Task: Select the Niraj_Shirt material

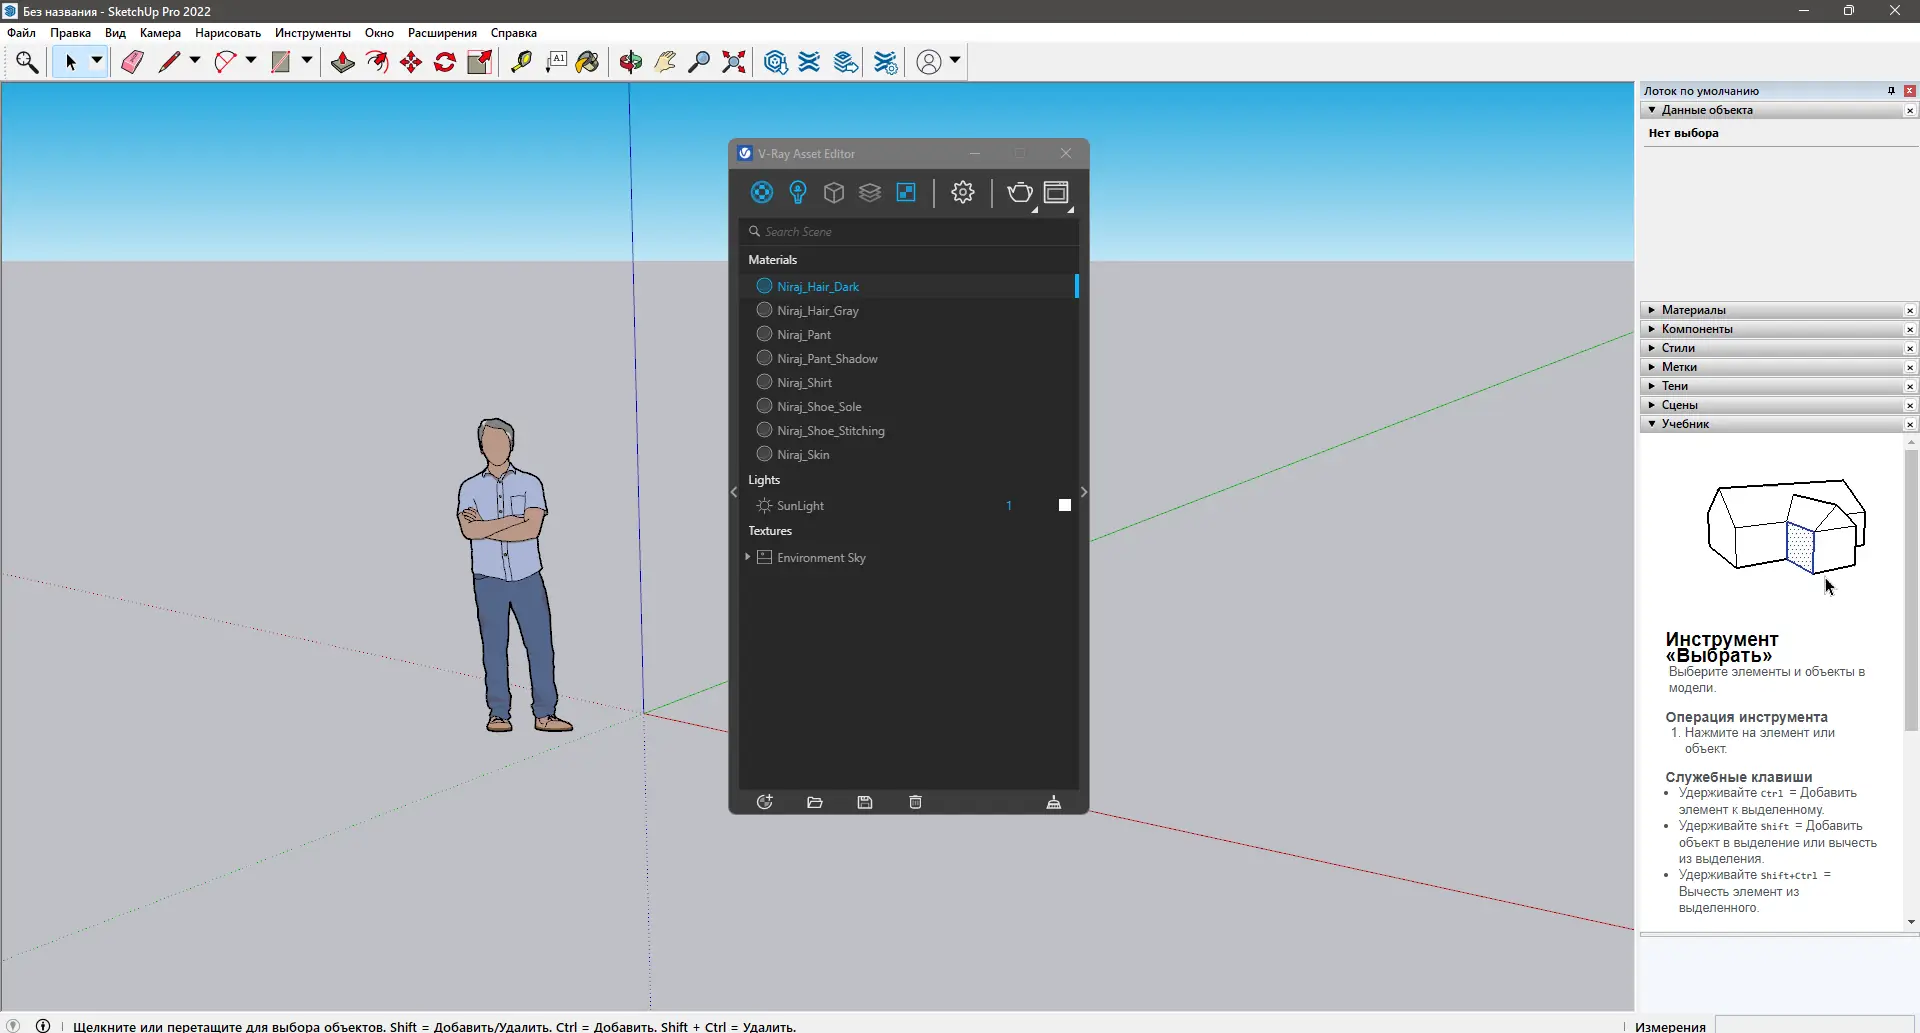Action: 804,383
